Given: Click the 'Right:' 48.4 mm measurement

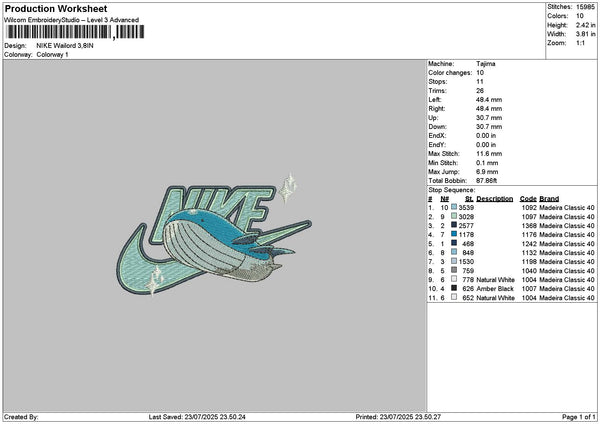Looking at the screenshot, I should (489, 109).
